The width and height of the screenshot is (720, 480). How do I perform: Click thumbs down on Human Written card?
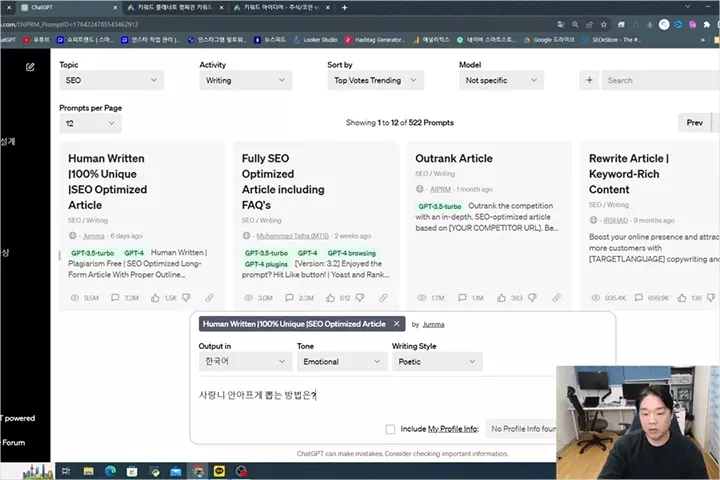pyautogui.click(x=186, y=298)
